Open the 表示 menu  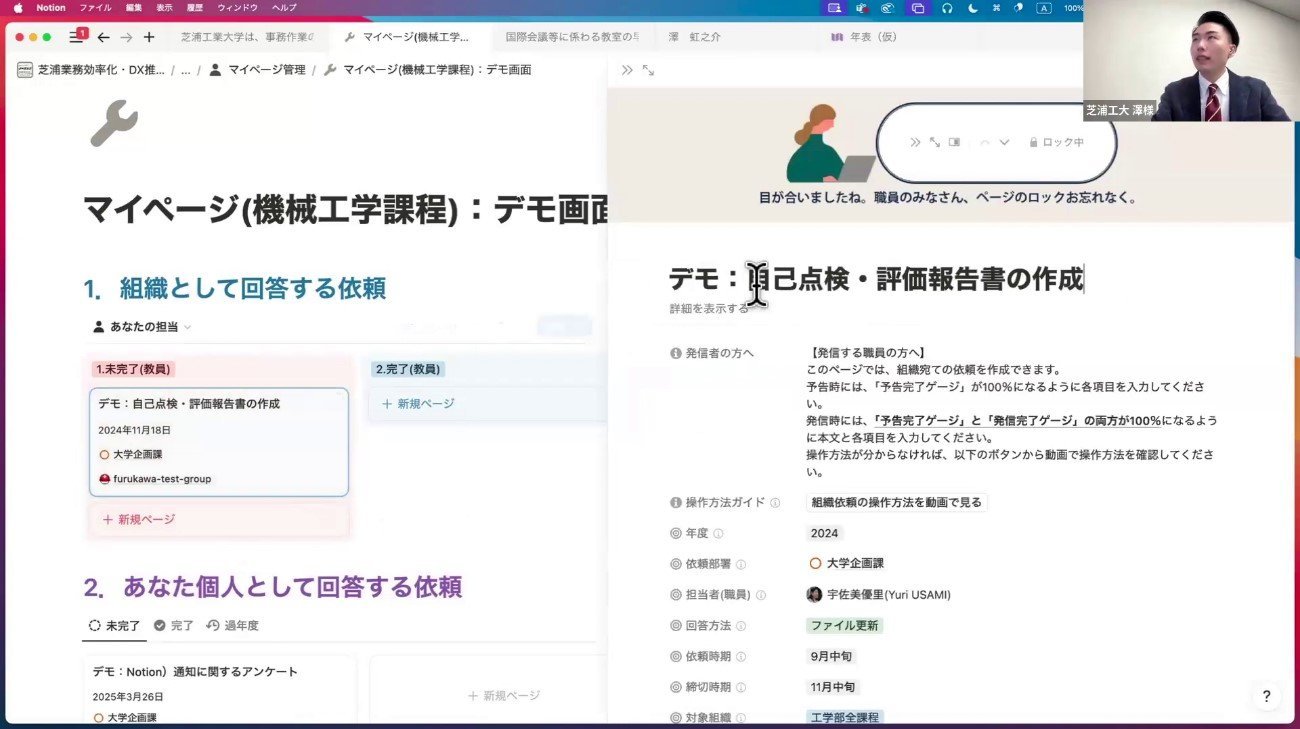164,8
